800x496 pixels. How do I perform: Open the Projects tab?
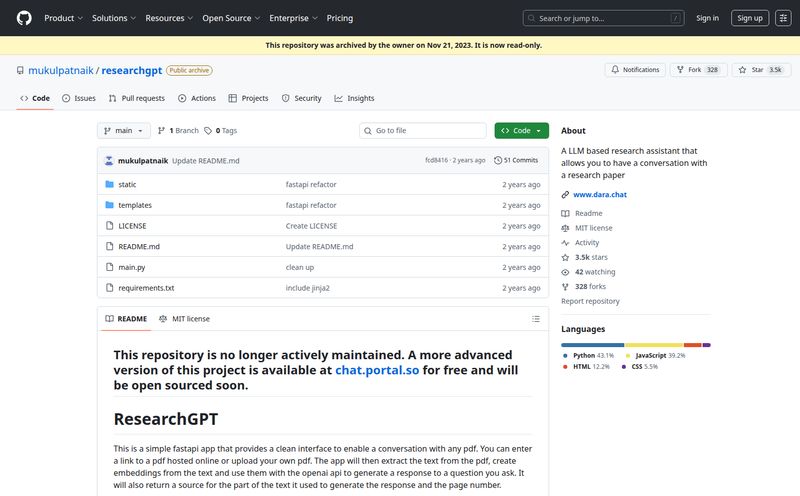click(x=248, y=98)
